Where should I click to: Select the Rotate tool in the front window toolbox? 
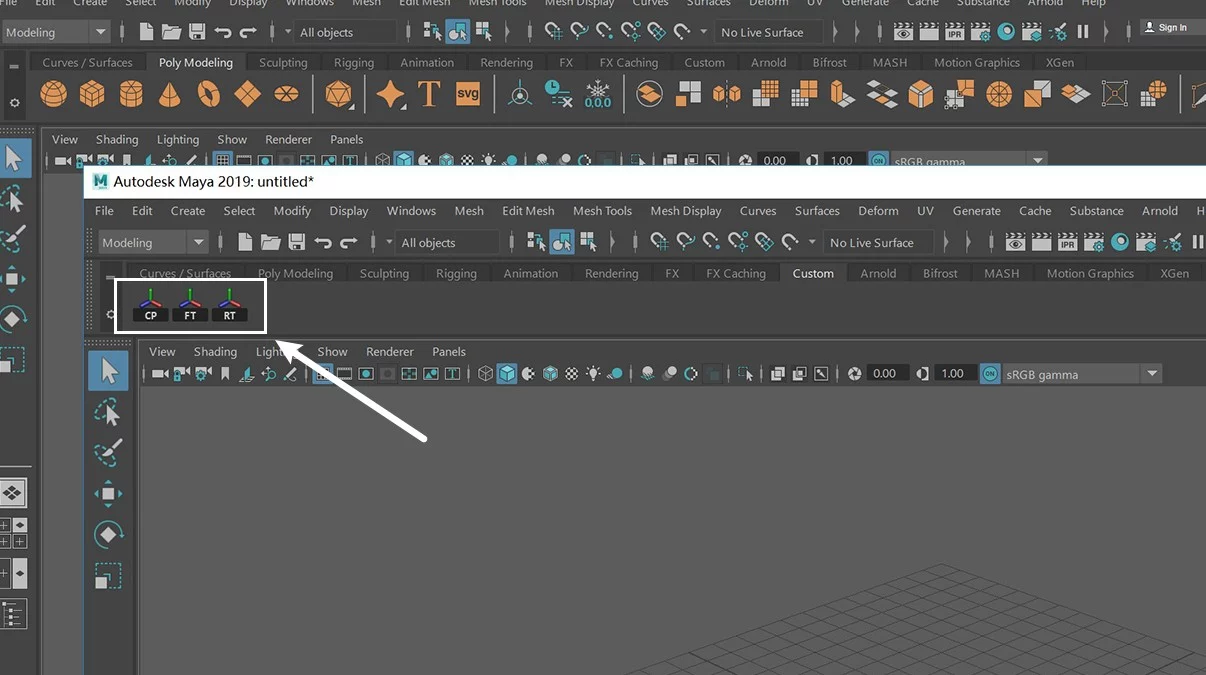tap(108, 535)
